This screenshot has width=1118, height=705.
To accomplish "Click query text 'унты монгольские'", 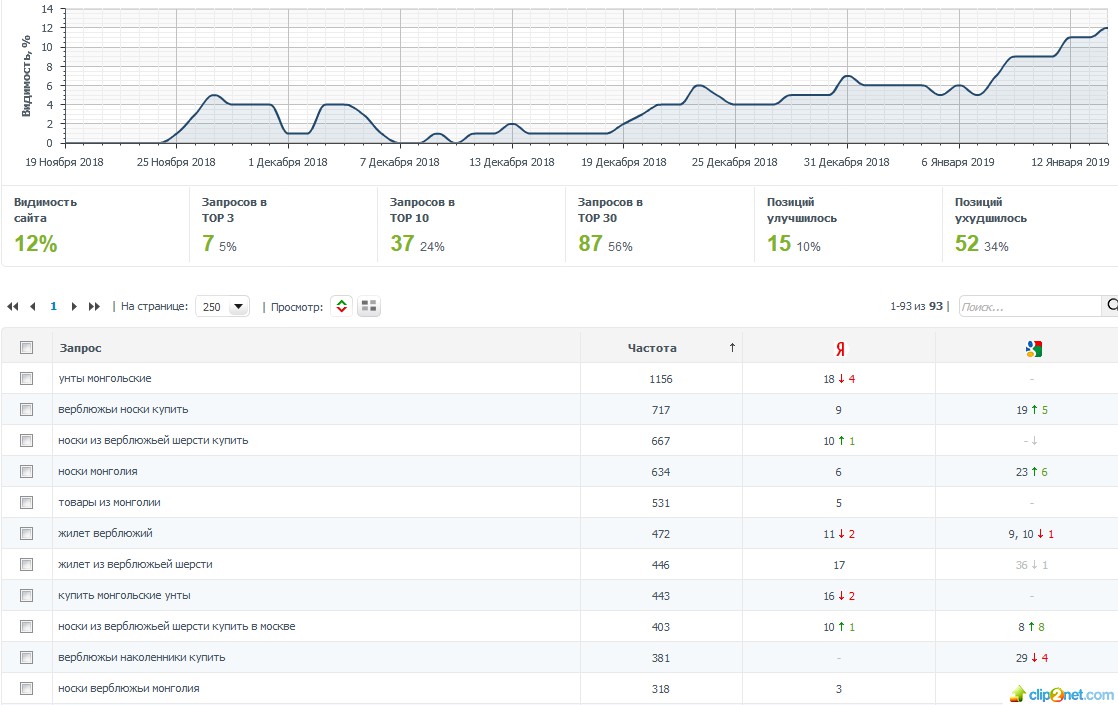I will tap(105, 379).
